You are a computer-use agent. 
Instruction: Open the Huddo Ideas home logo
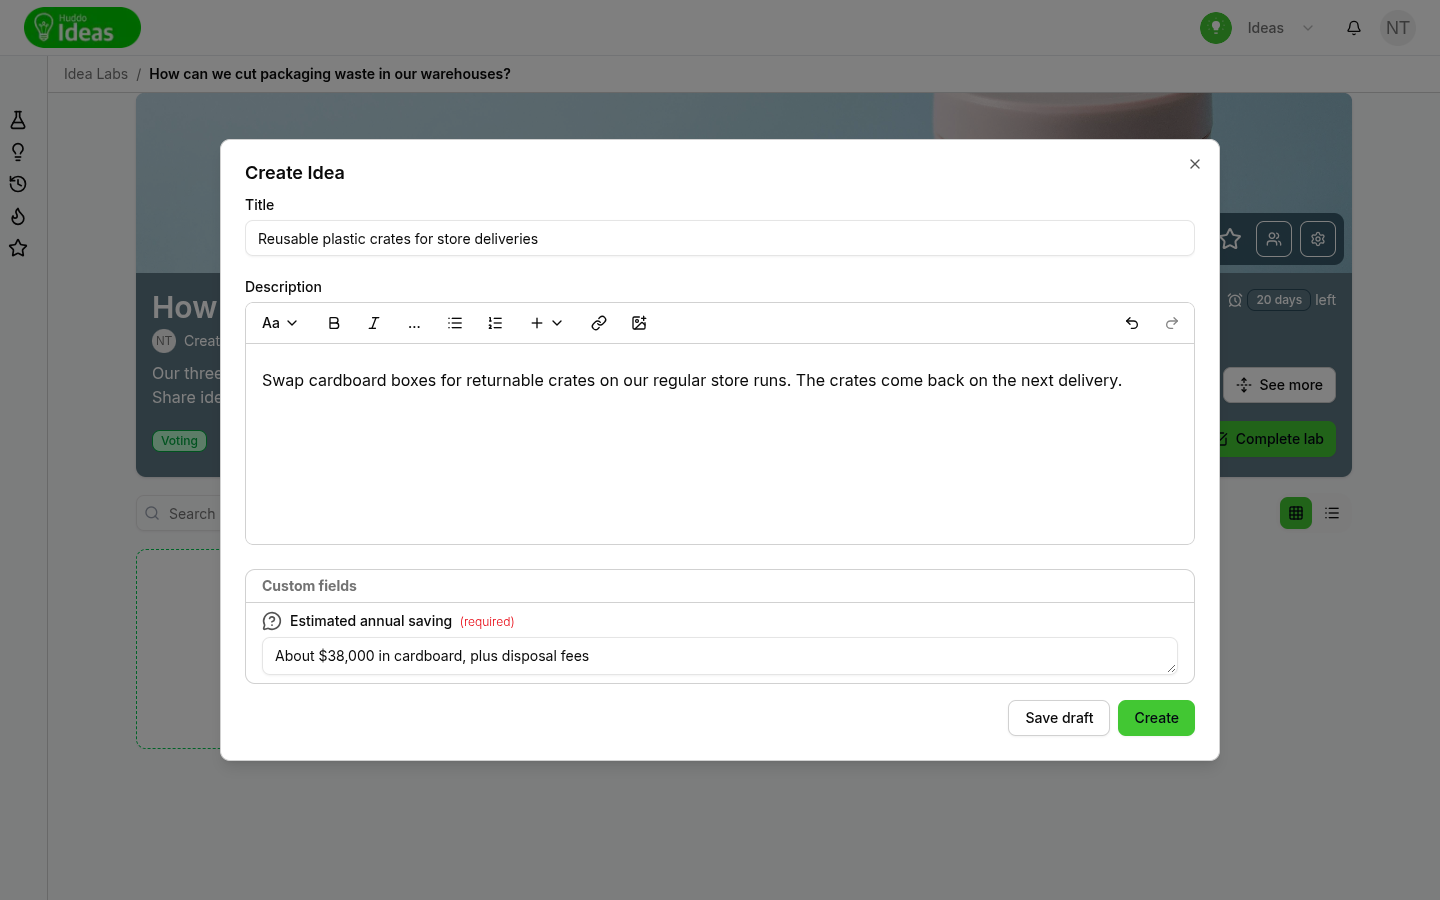tap(82, 28)
